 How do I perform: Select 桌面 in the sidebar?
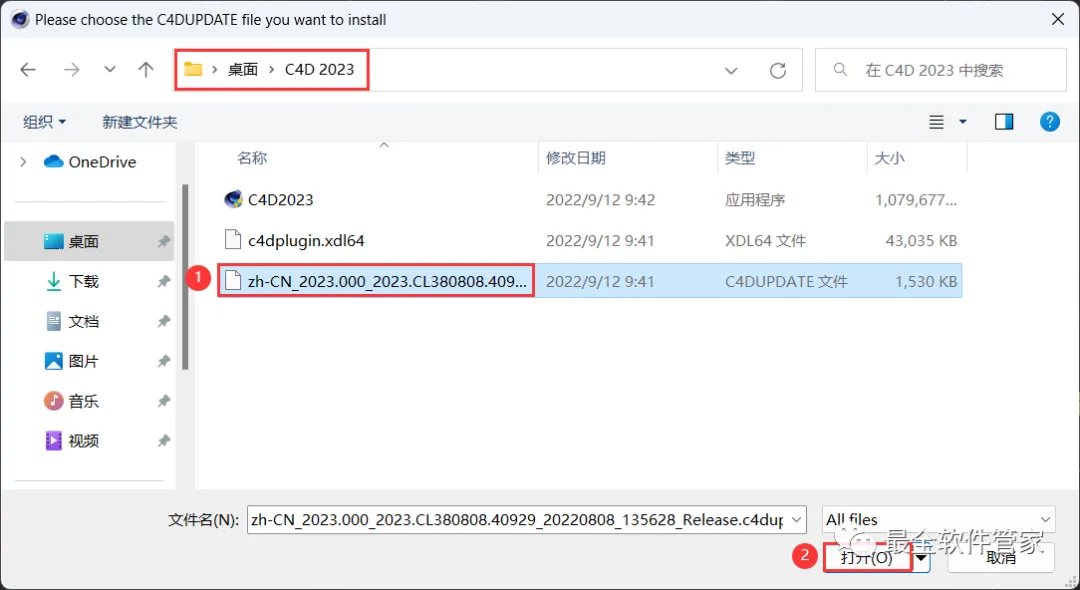[89, 242]
